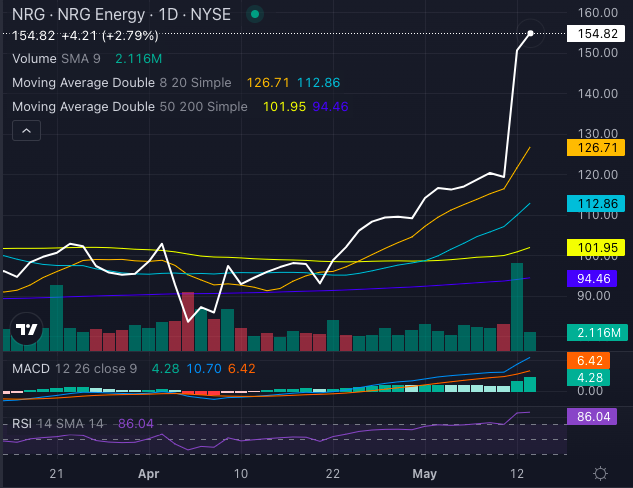
Task: Select the Volume SMA 9 indicator label
Action: pyautogui.click(x=57, y=59)
